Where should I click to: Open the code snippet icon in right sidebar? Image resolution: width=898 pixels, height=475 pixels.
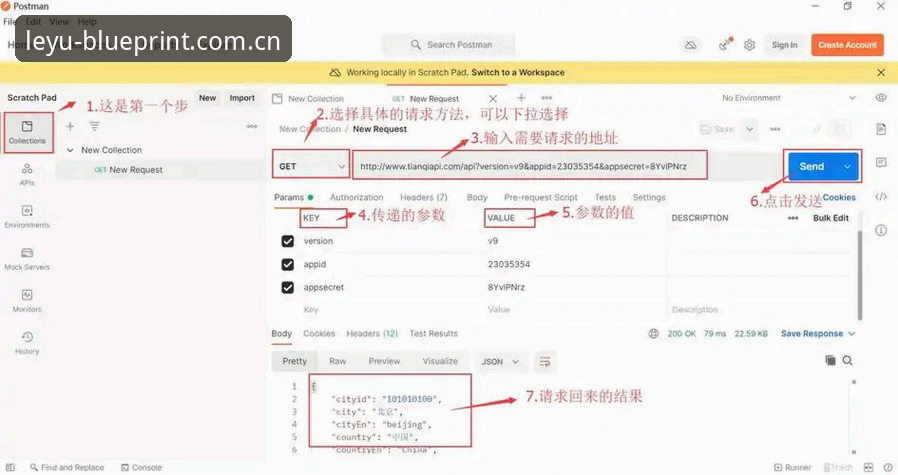pyautogui.click(x=881, y=197)
